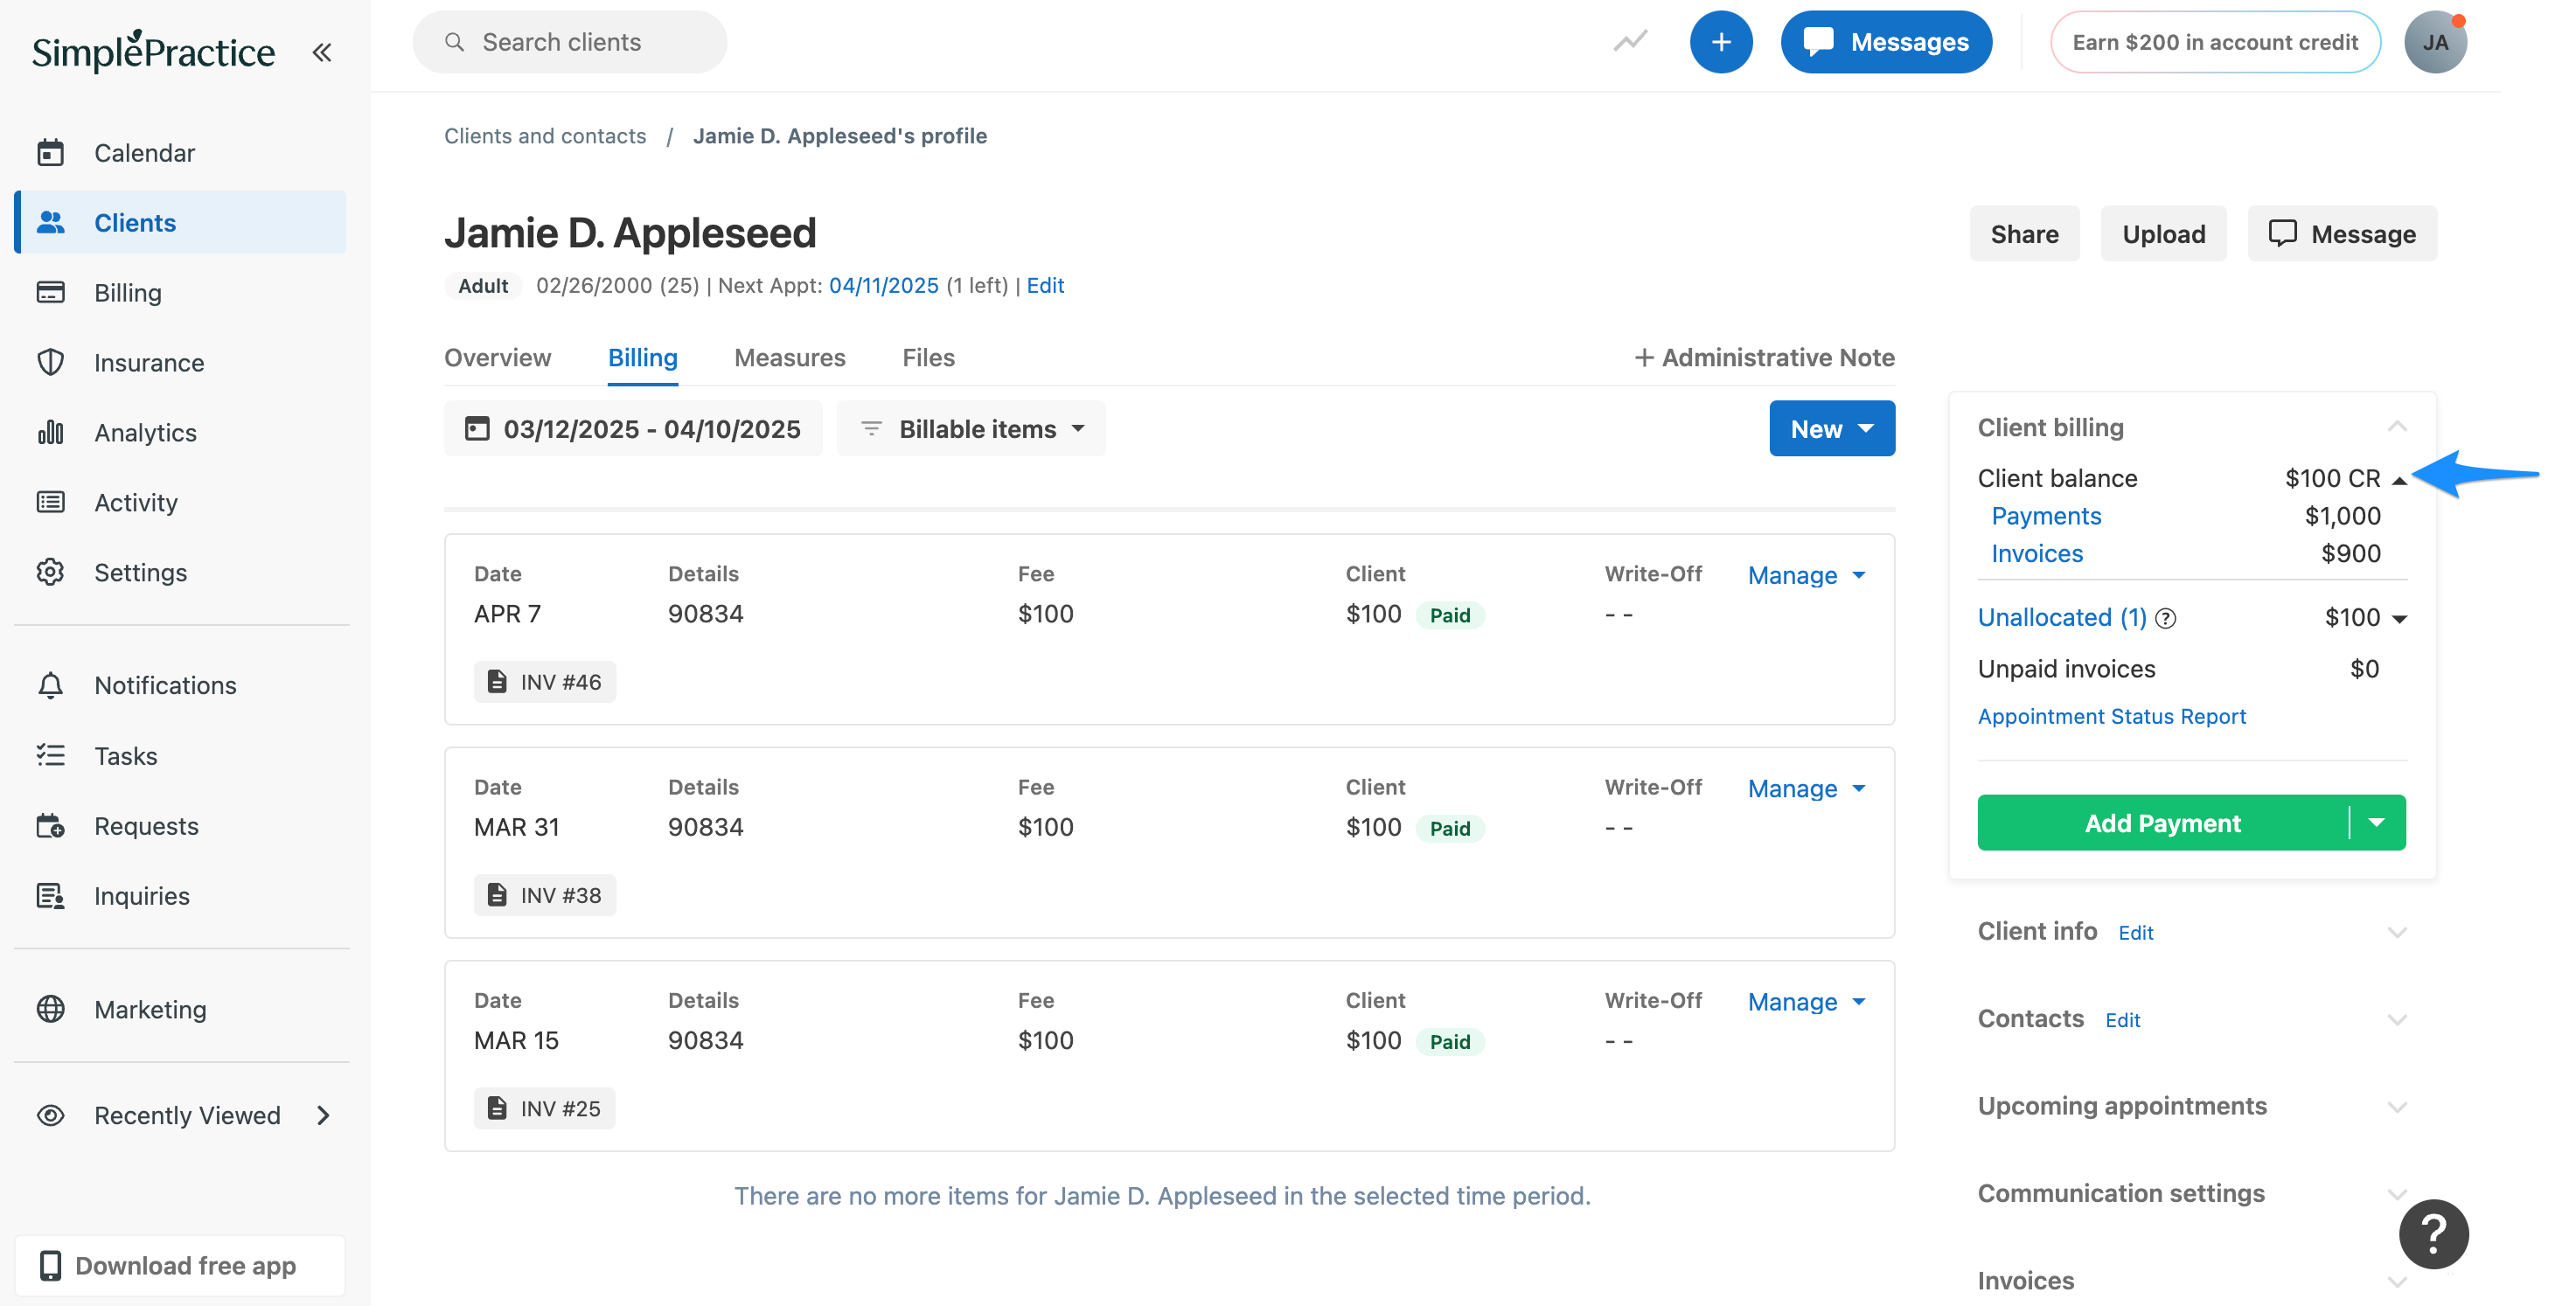Screen dimensions: 2576x1306
Task: Go to the Clients and contacts breadcrumb
Action: (x=545, y=136)
